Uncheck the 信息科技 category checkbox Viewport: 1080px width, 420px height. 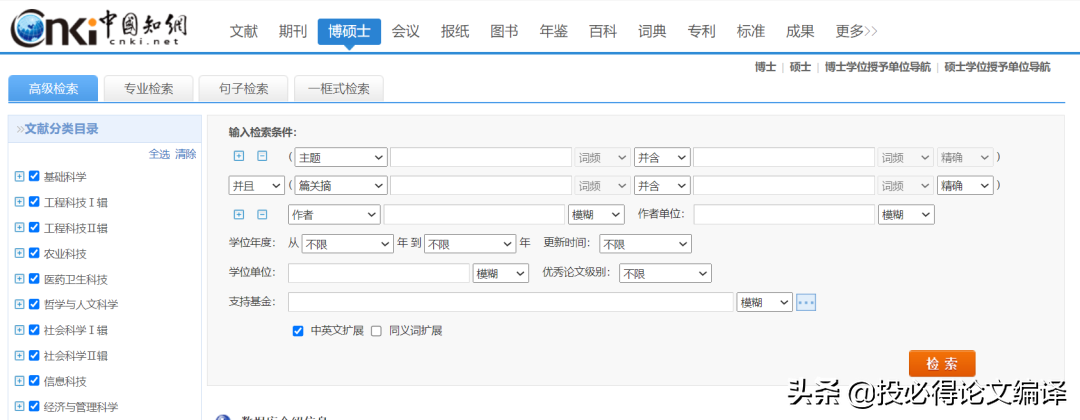pos(34,381)
